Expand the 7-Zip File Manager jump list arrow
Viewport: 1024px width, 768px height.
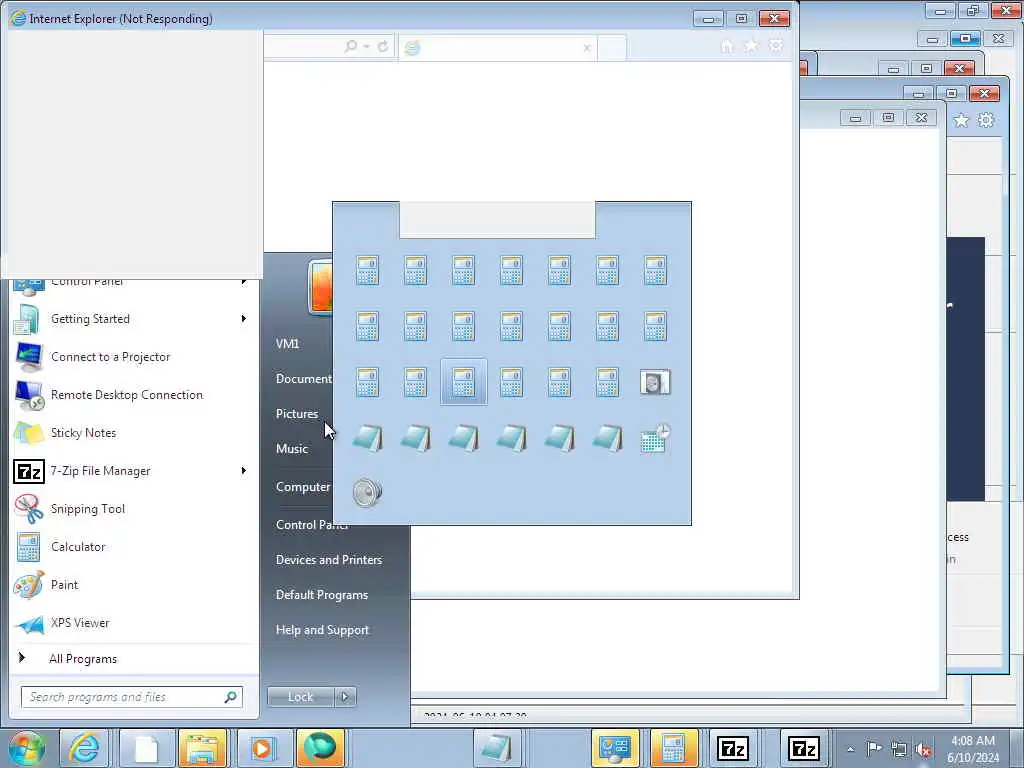pos(244,471)
